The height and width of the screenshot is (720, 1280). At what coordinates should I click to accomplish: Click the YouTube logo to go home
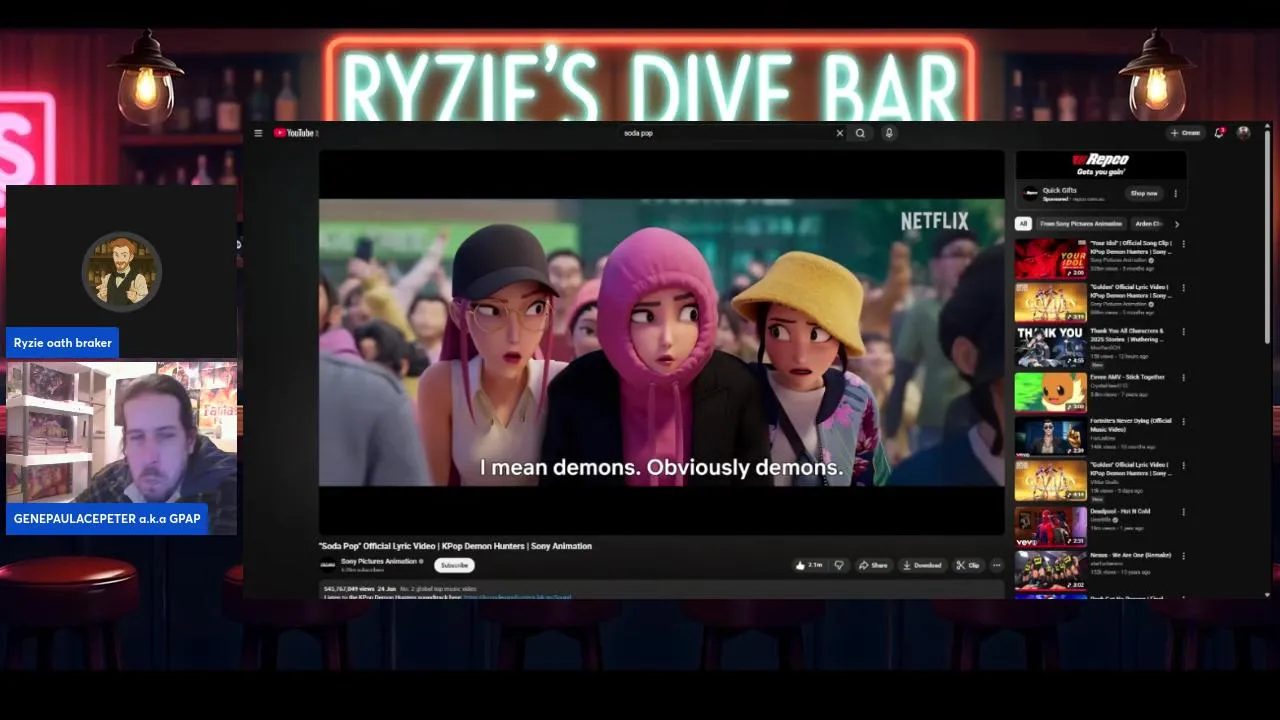pyautogui.click(x=295, y=133)
